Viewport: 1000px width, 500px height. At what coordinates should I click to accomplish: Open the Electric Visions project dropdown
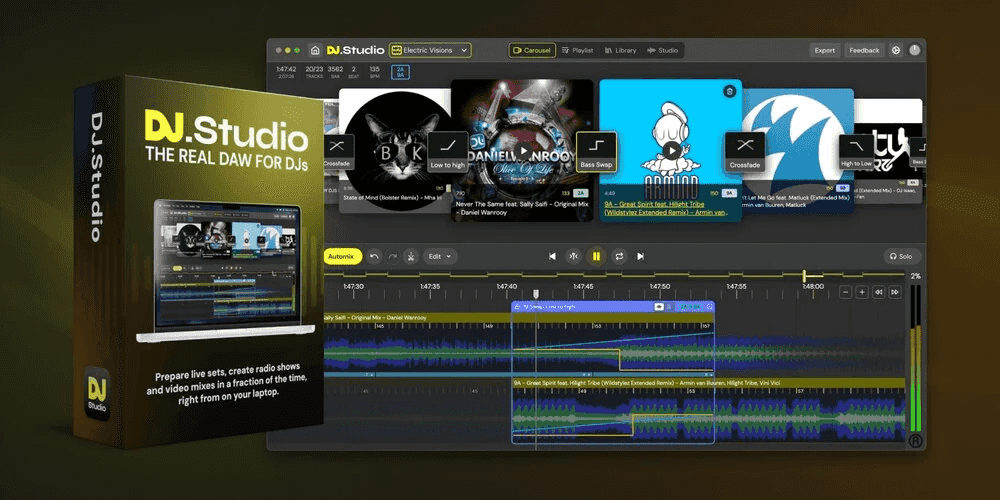coord(430,50)
